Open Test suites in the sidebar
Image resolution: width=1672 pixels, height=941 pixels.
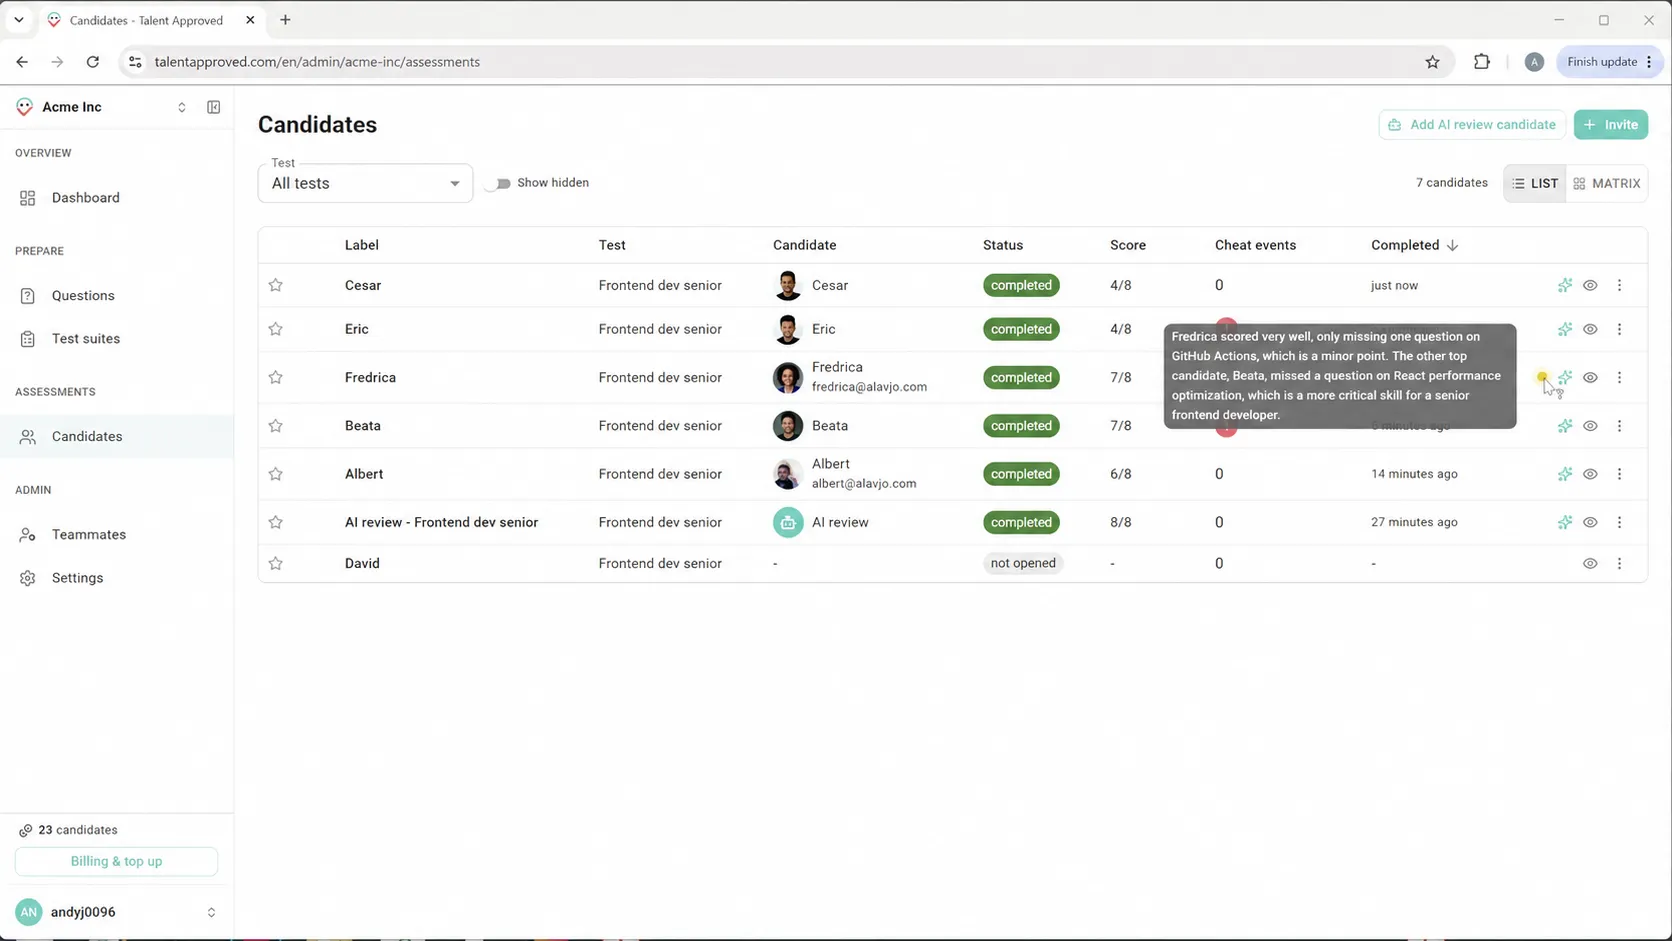tap(116, 339)
